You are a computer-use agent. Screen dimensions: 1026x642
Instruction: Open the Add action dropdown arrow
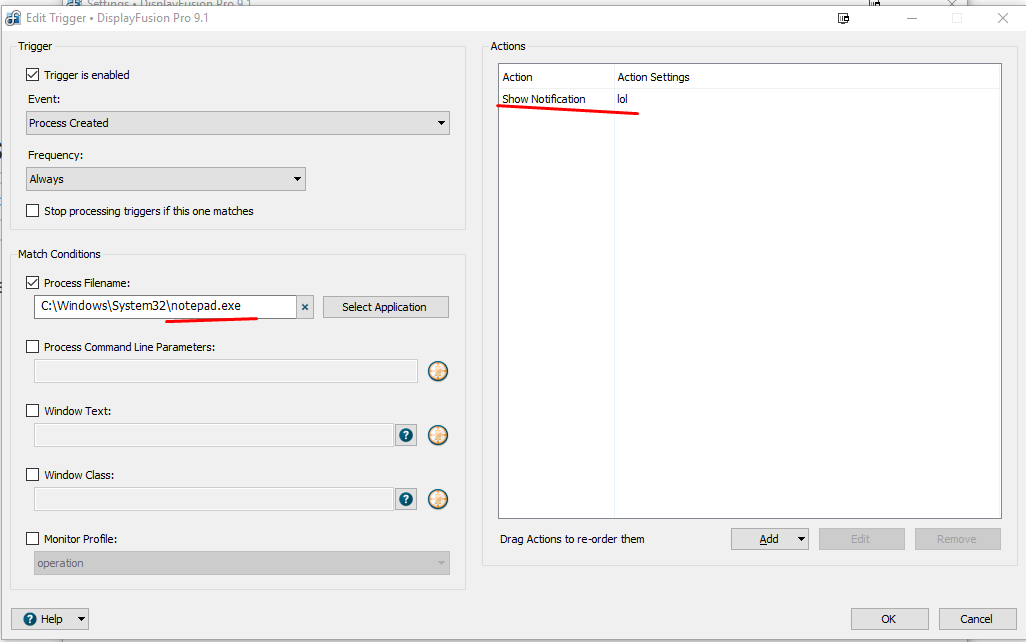(x=802, y=539)
